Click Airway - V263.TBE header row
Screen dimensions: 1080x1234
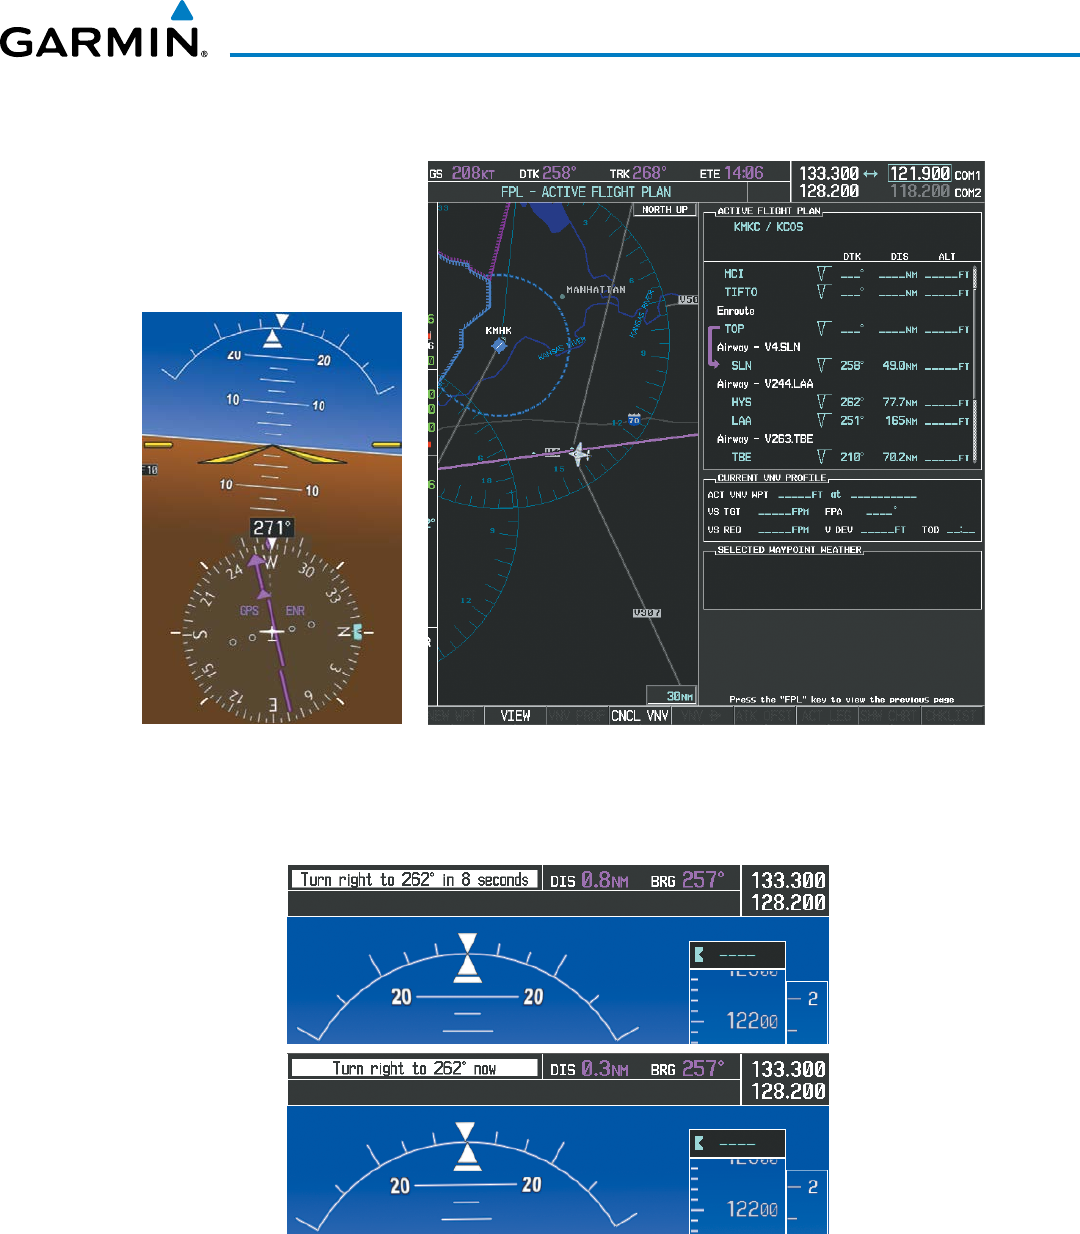click(765, 439)
